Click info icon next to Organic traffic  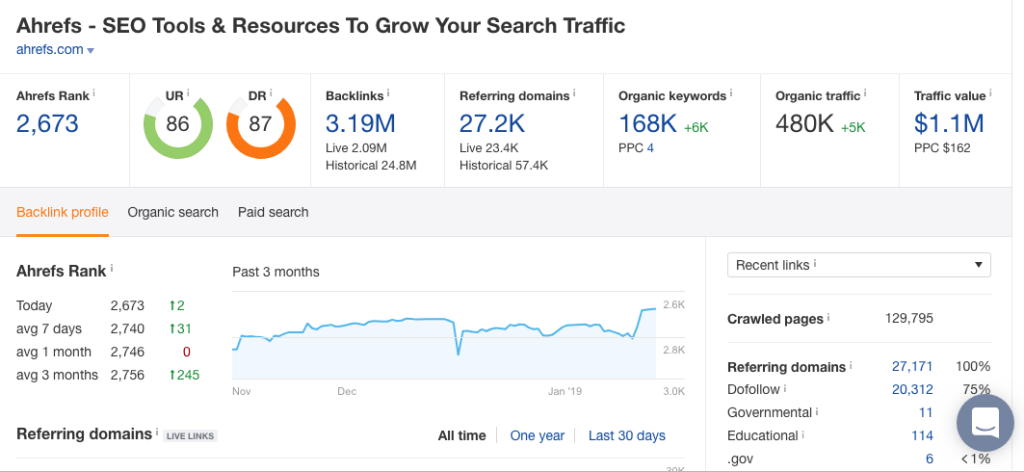pyautogui.click(x=865, y=93)
